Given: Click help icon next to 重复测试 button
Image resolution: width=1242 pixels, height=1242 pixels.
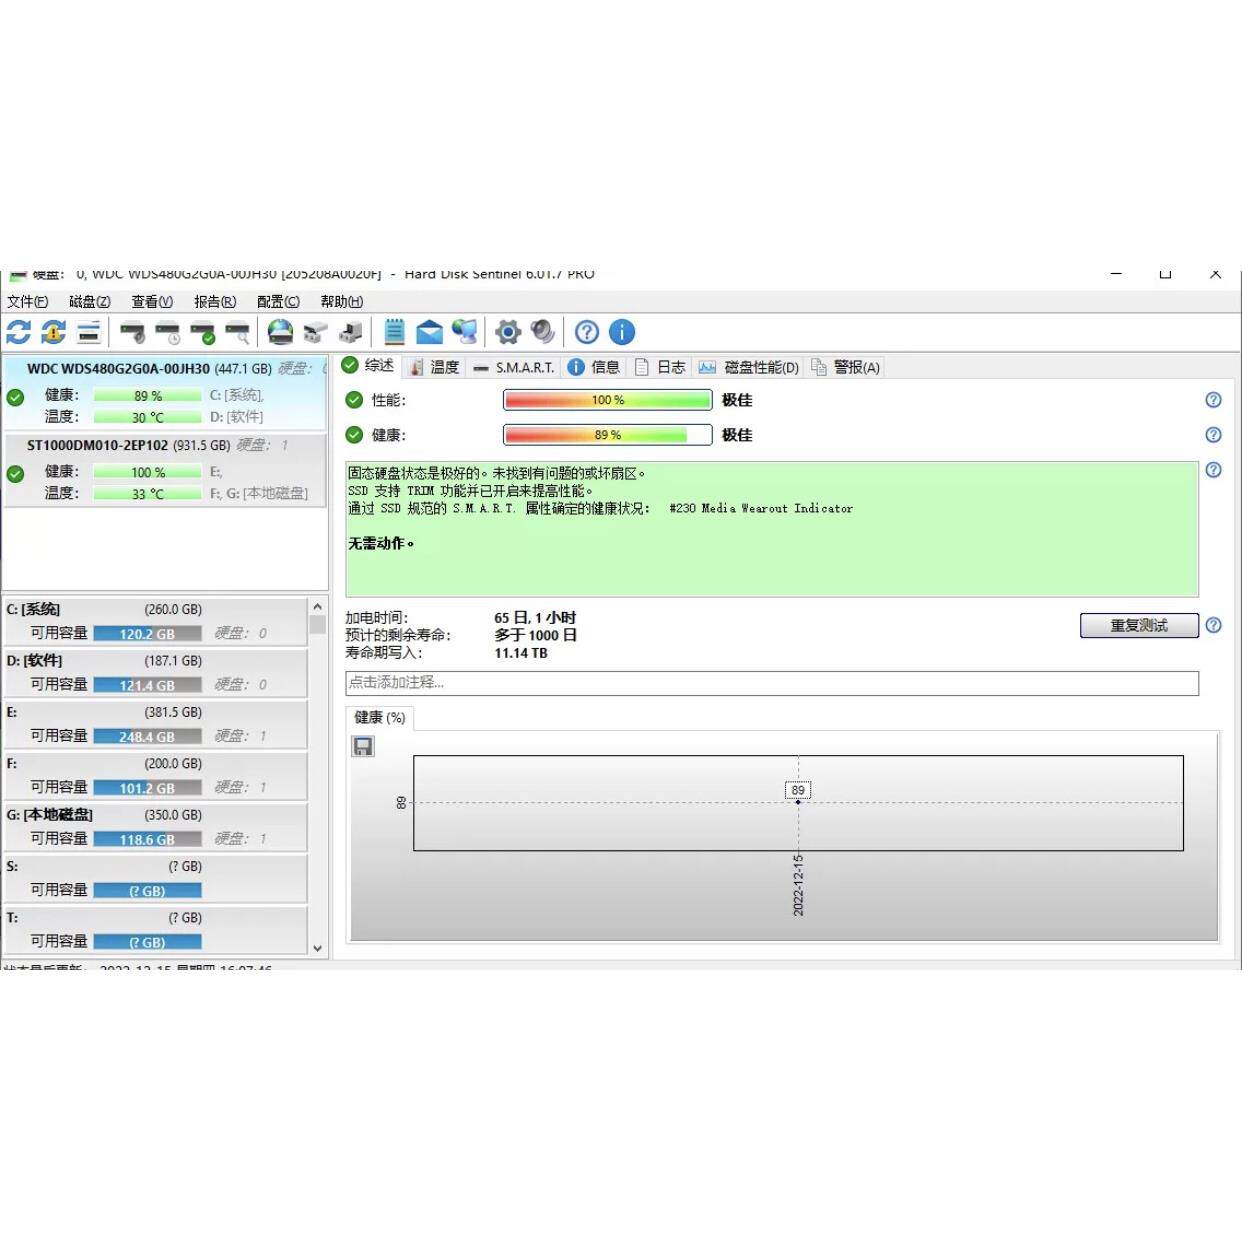Looking at the screenshot, I should (x=1213, y=625).
